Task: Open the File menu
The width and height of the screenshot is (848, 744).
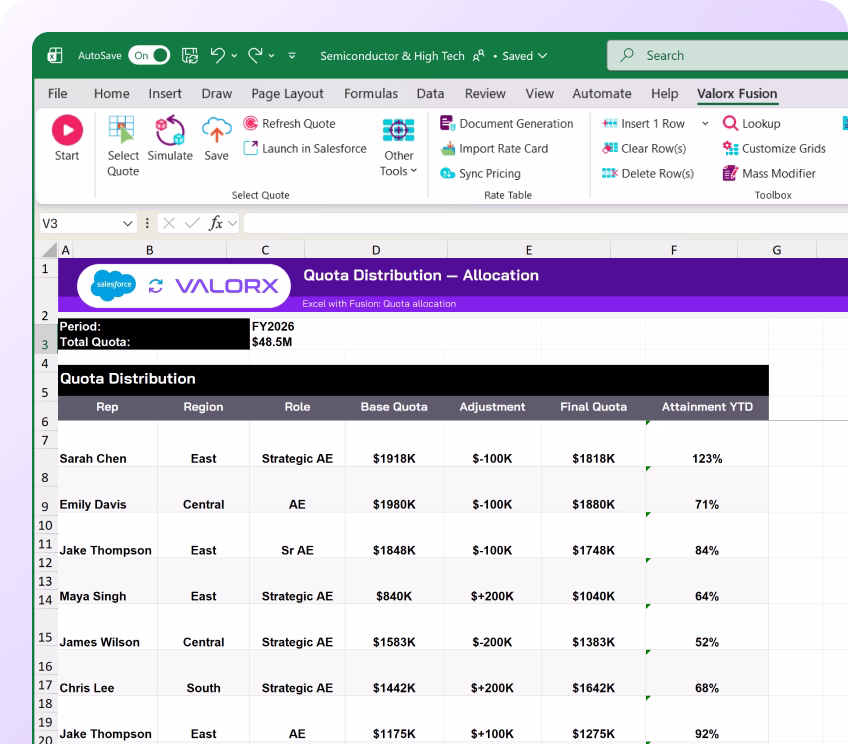Action: tap(57, 94)
